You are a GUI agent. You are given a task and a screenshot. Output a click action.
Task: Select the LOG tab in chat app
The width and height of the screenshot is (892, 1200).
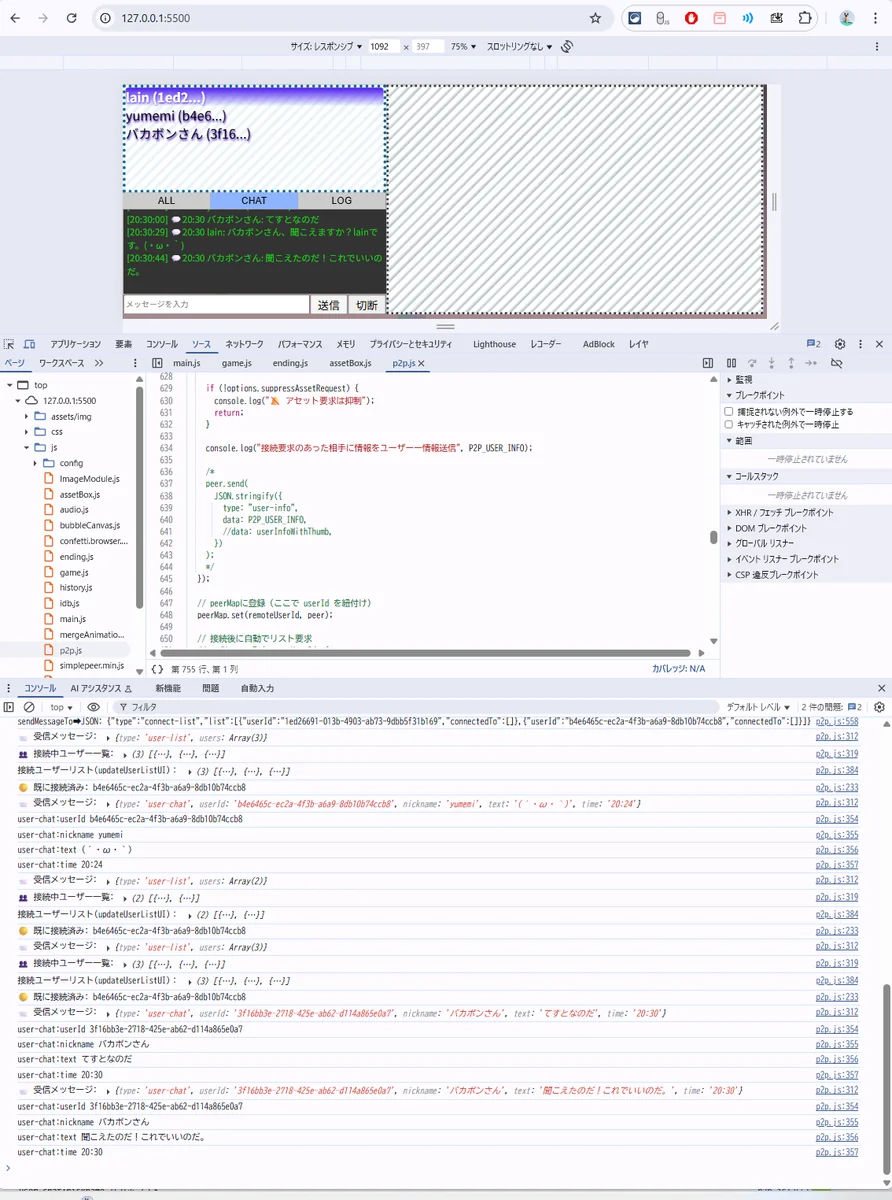[342, 201]
